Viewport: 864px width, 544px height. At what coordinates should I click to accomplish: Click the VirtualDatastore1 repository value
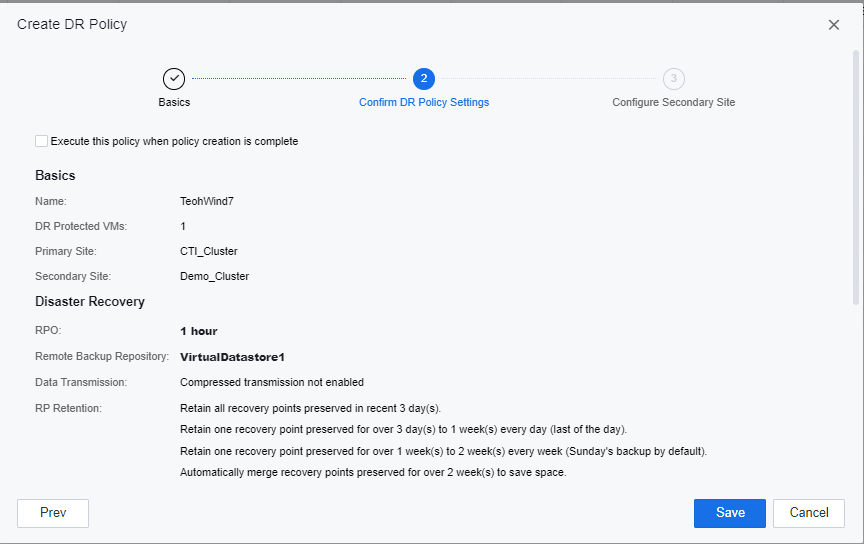[x=234, y=356]
